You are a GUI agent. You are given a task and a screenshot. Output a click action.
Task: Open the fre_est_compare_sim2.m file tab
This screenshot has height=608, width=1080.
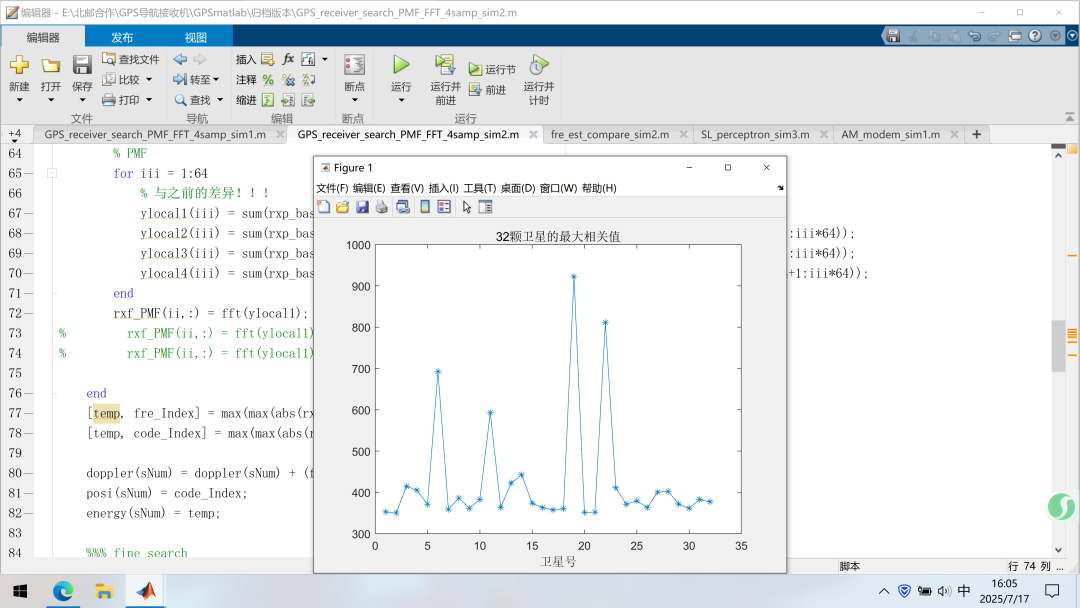pyautogui.click(x=609, y=134)
